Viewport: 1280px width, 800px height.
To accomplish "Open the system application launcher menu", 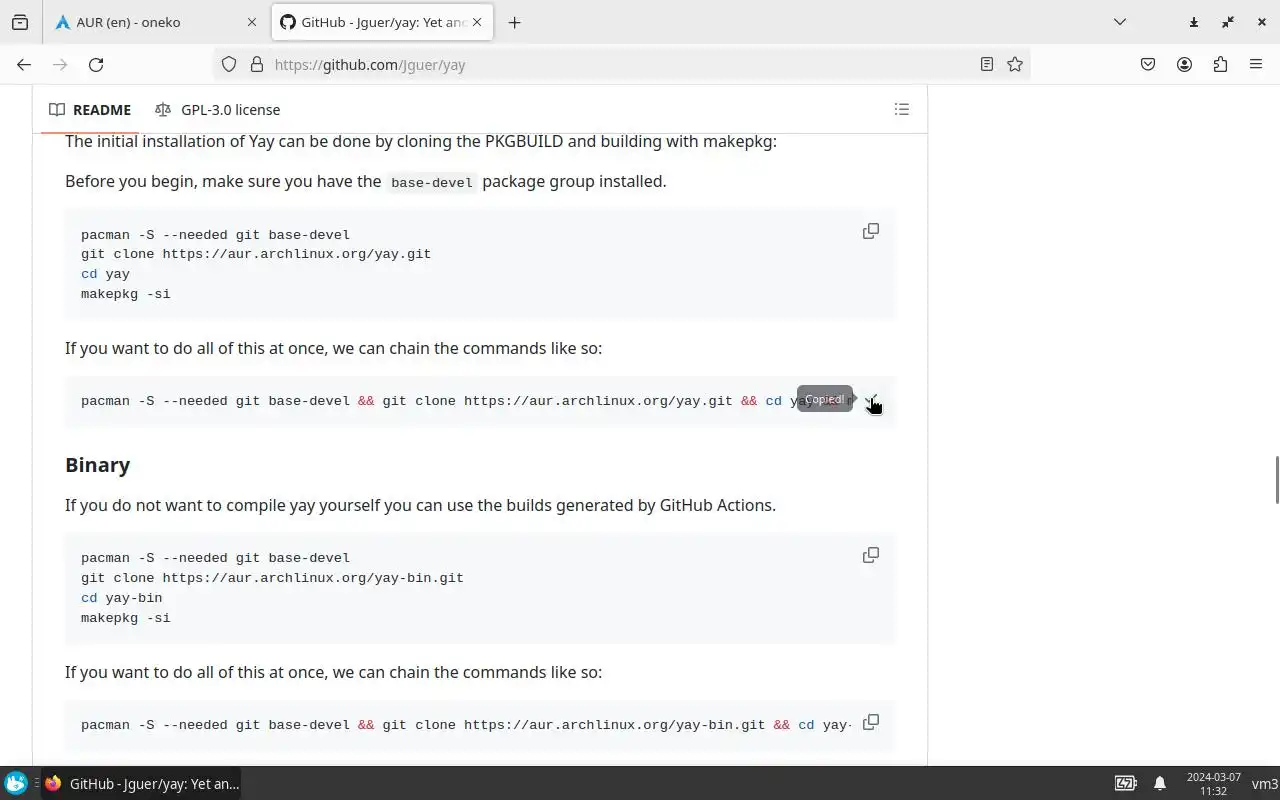I will [16, 784].
